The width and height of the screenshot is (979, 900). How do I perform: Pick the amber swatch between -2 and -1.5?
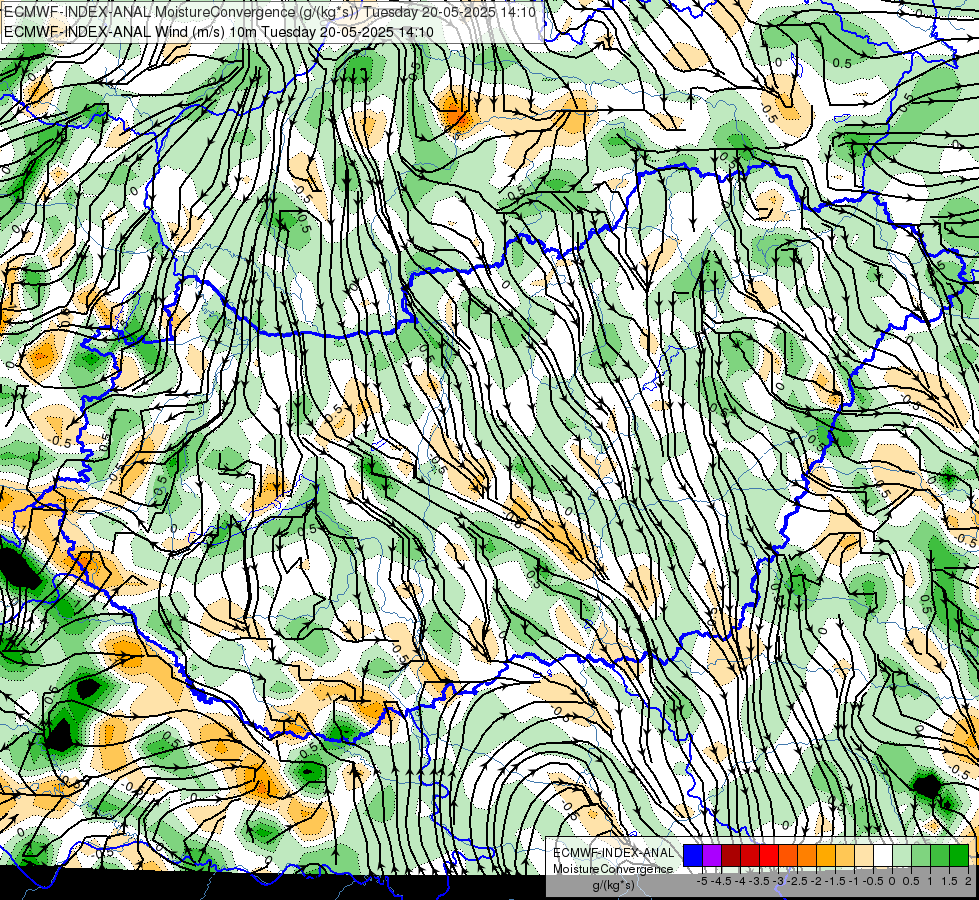(826, 856)
